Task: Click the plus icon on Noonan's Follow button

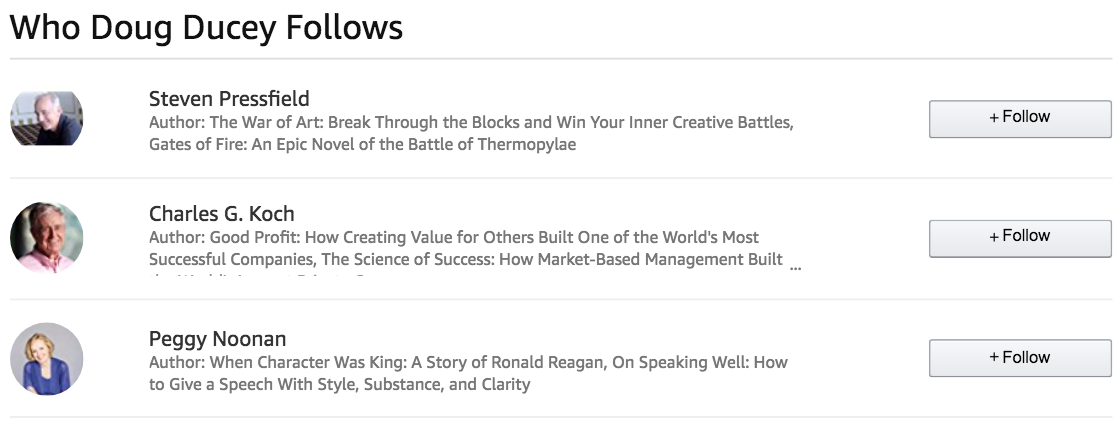Action: [x=994, y=358]
